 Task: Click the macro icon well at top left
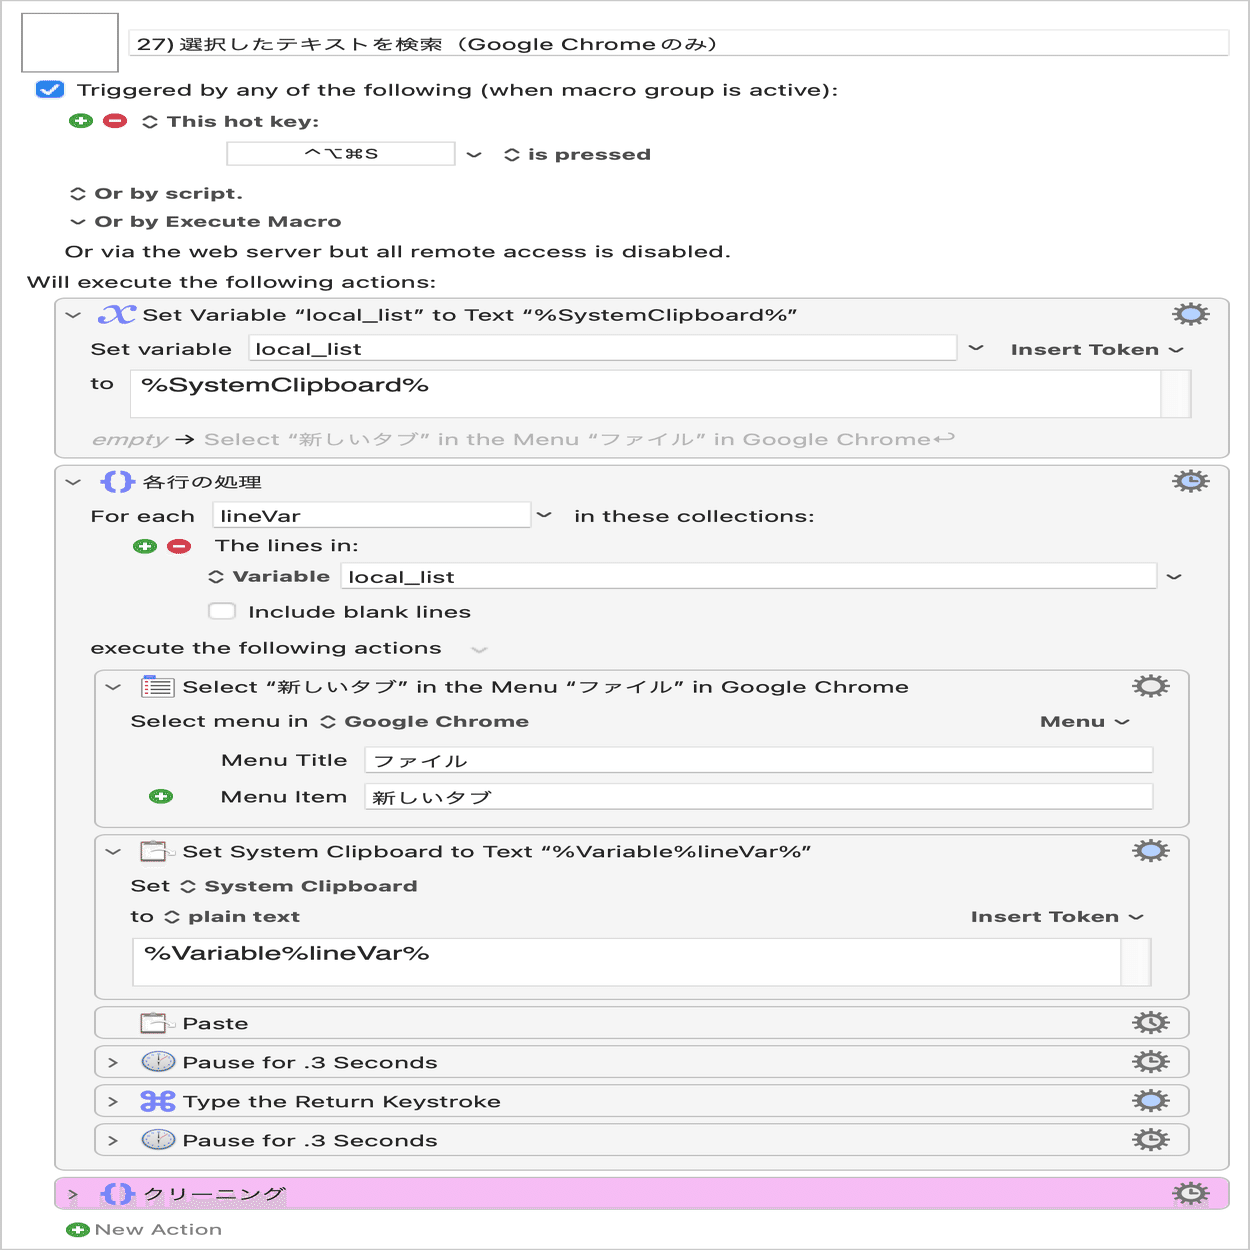tap(69, 42)
